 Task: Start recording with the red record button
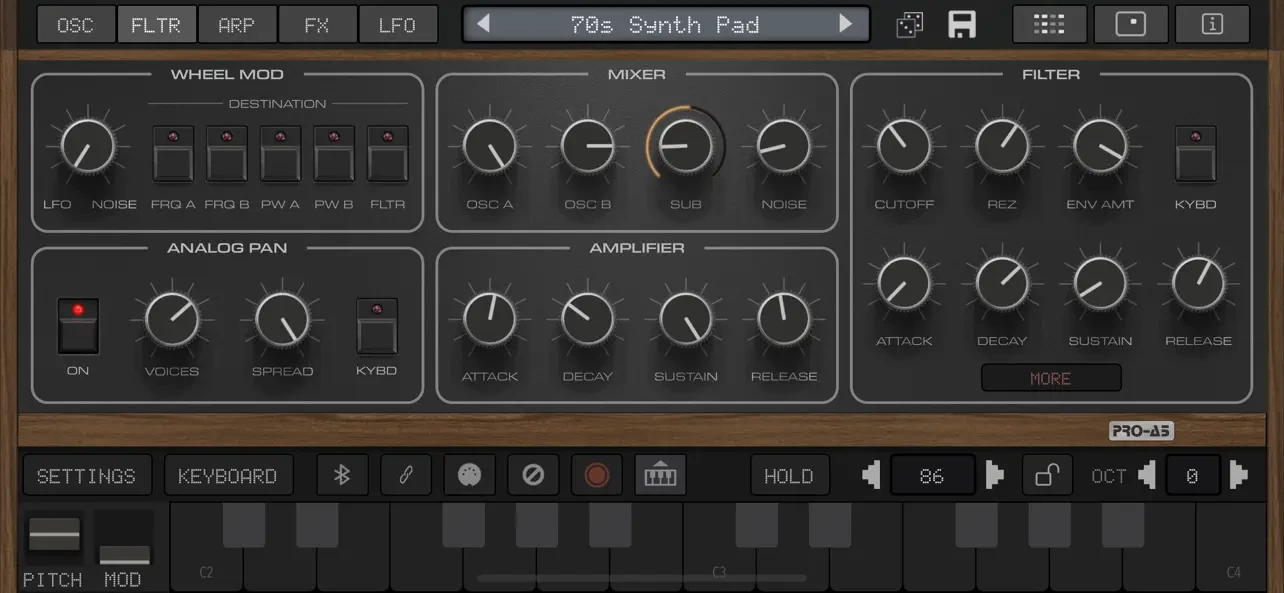[597, 475]
